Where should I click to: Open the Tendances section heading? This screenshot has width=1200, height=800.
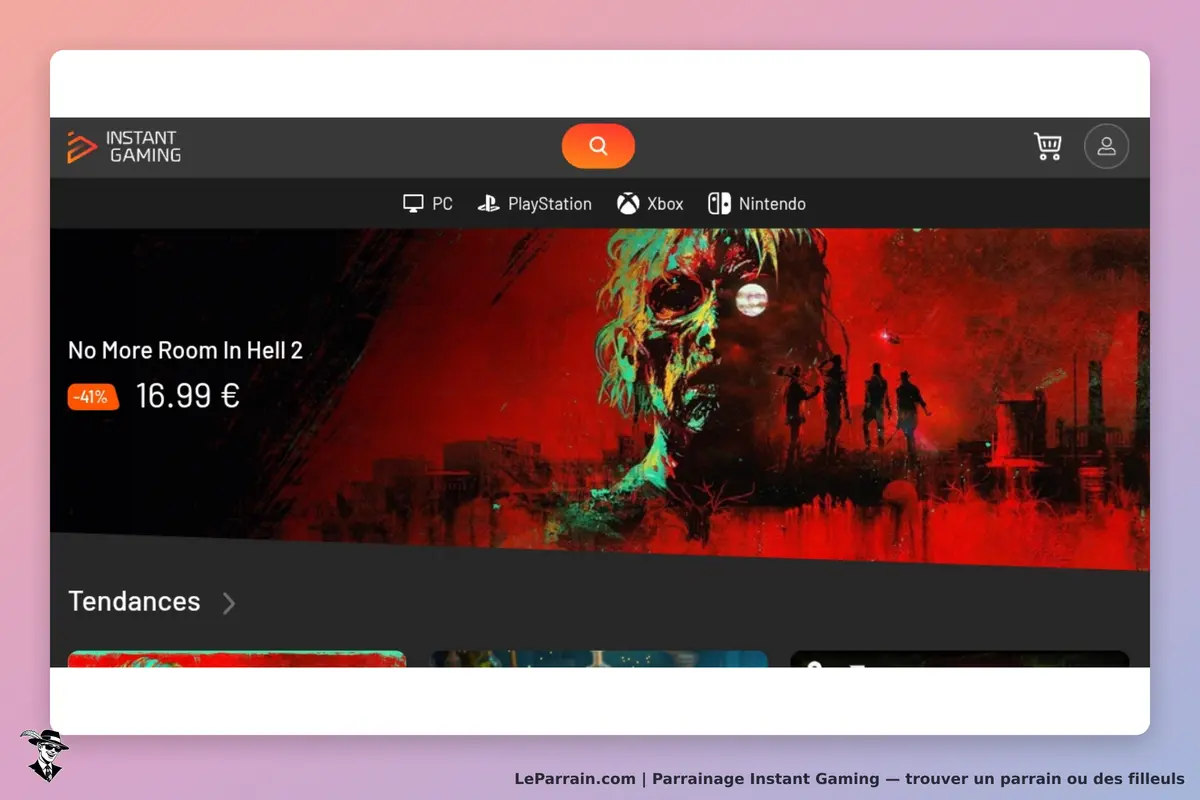tap(134, 601)
